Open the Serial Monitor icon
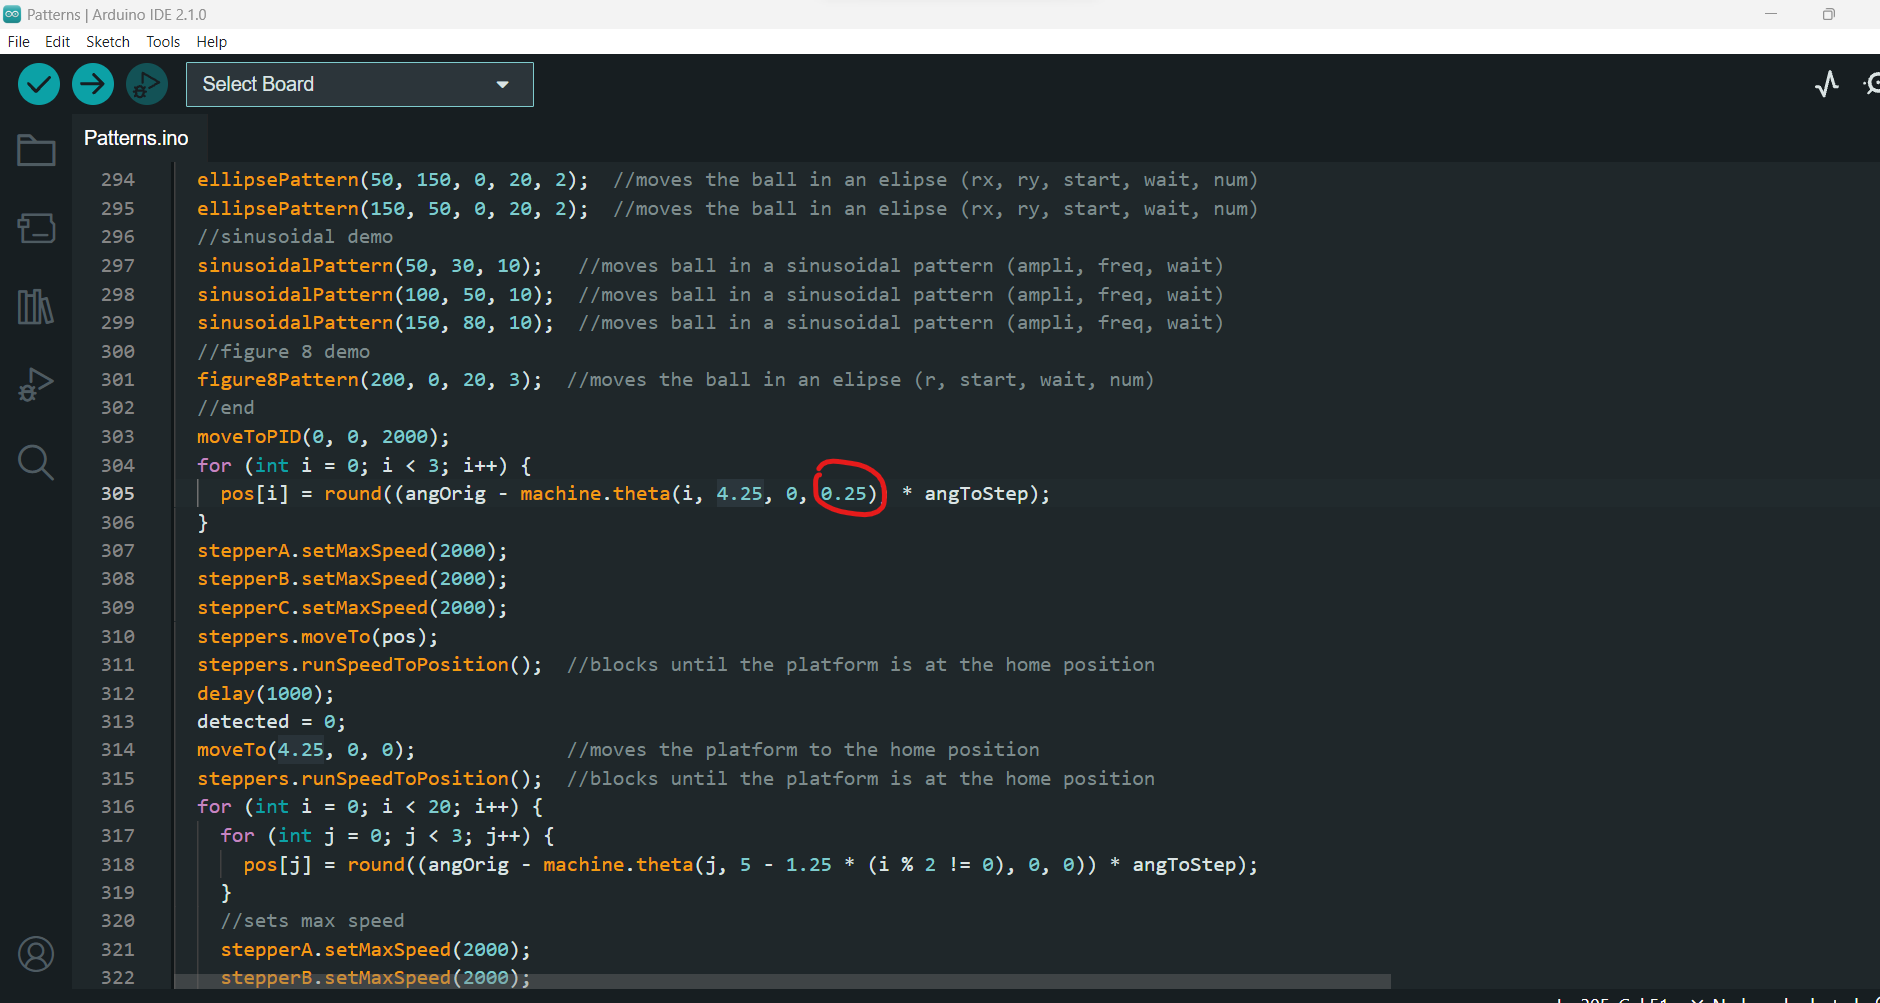Viewport: 1880px width, 1003px height. pyautogui.click(x=1872, y=84)
